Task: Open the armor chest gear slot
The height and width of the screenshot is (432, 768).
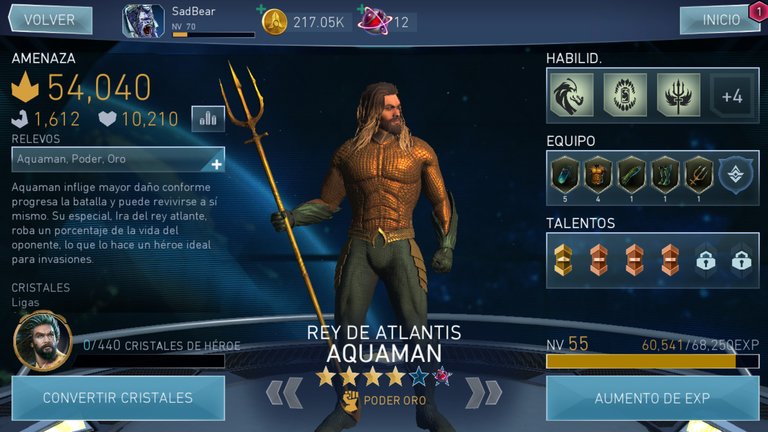Action: pos(598,174)
